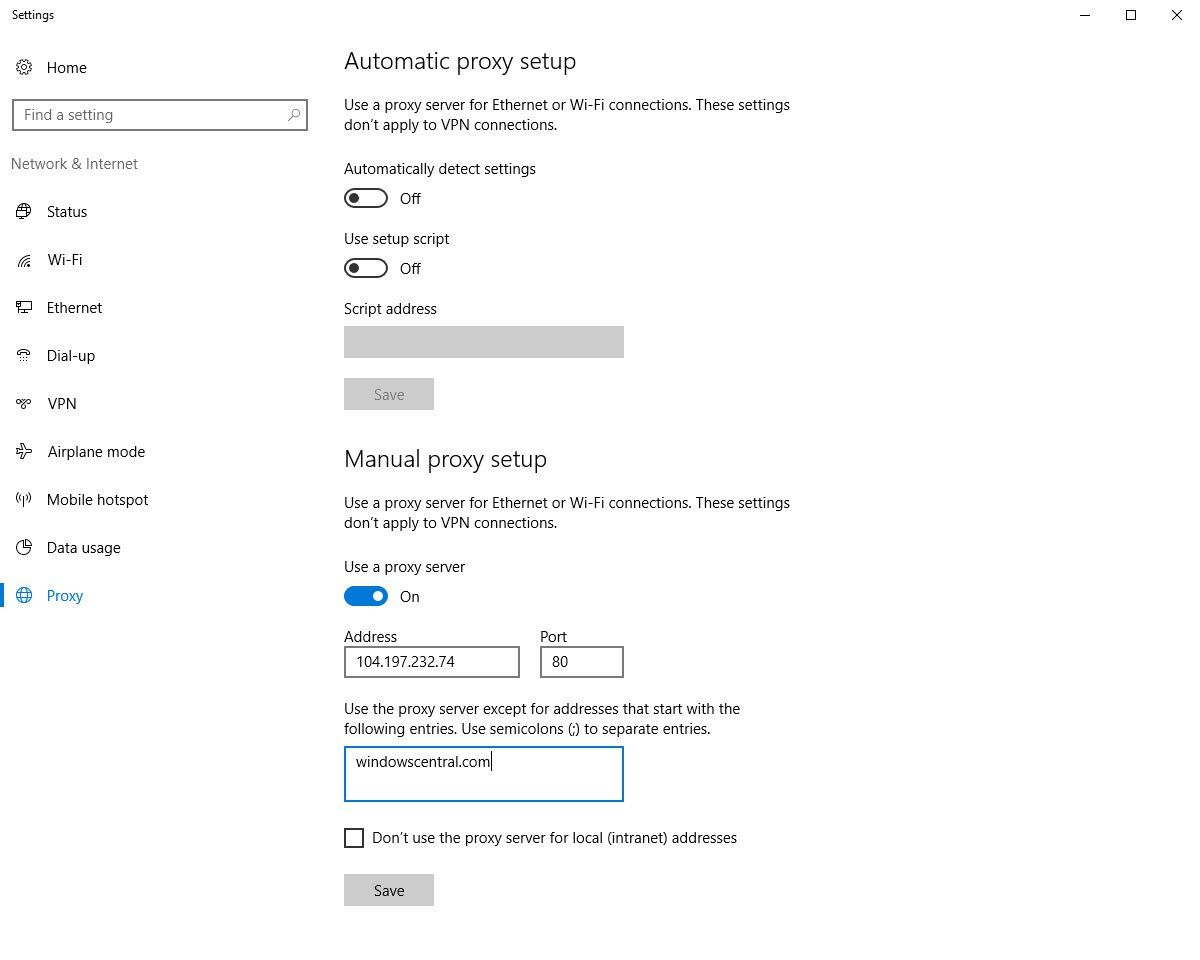Click the Home gear icon

pyautogui.click(x=24, y=67)
